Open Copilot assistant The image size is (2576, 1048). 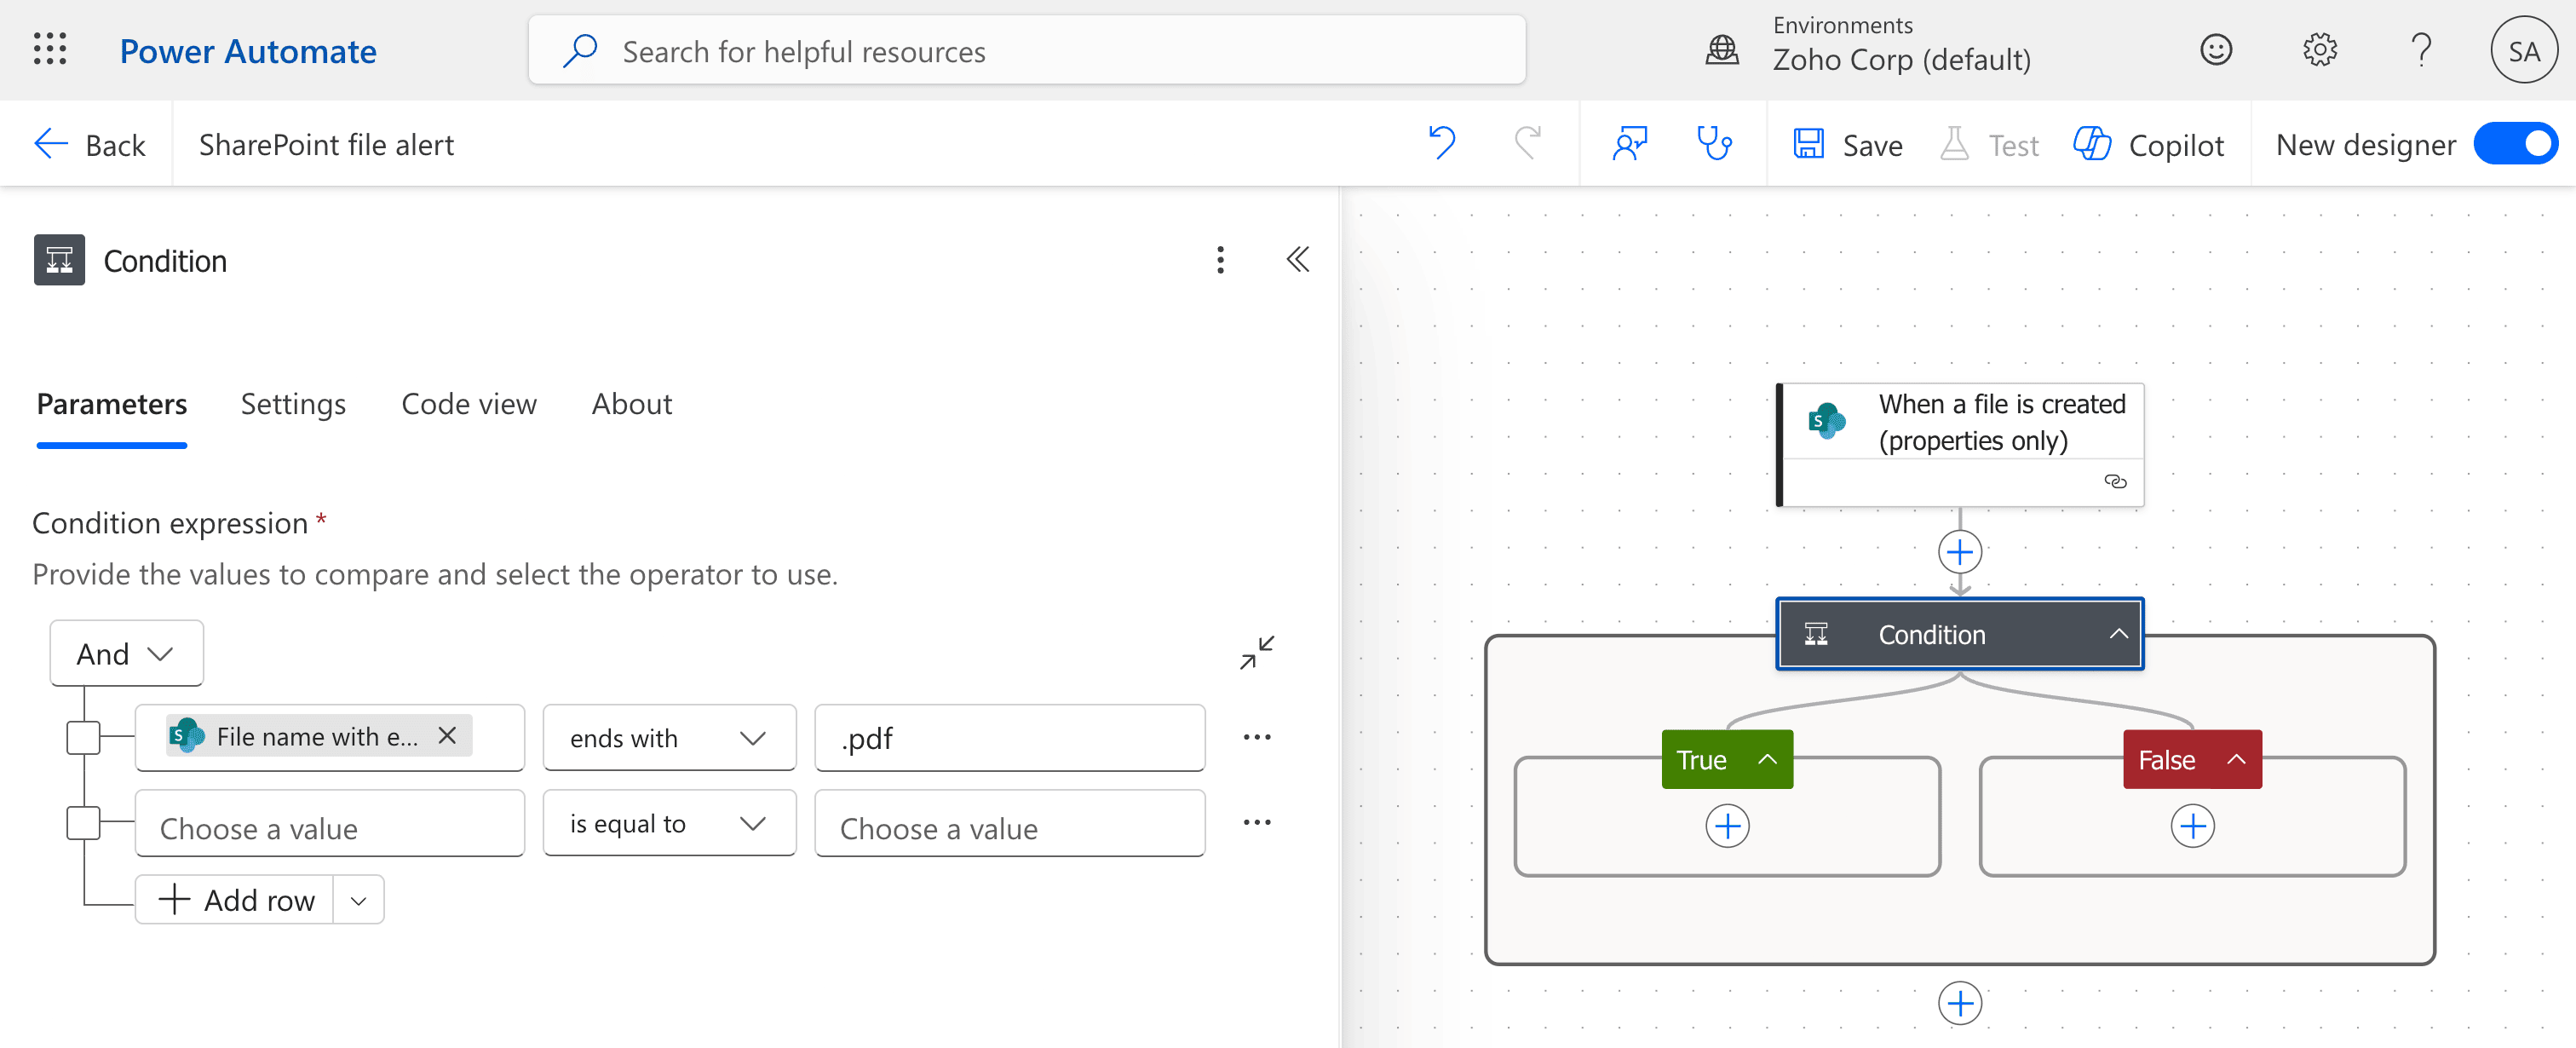(2148, 143)
